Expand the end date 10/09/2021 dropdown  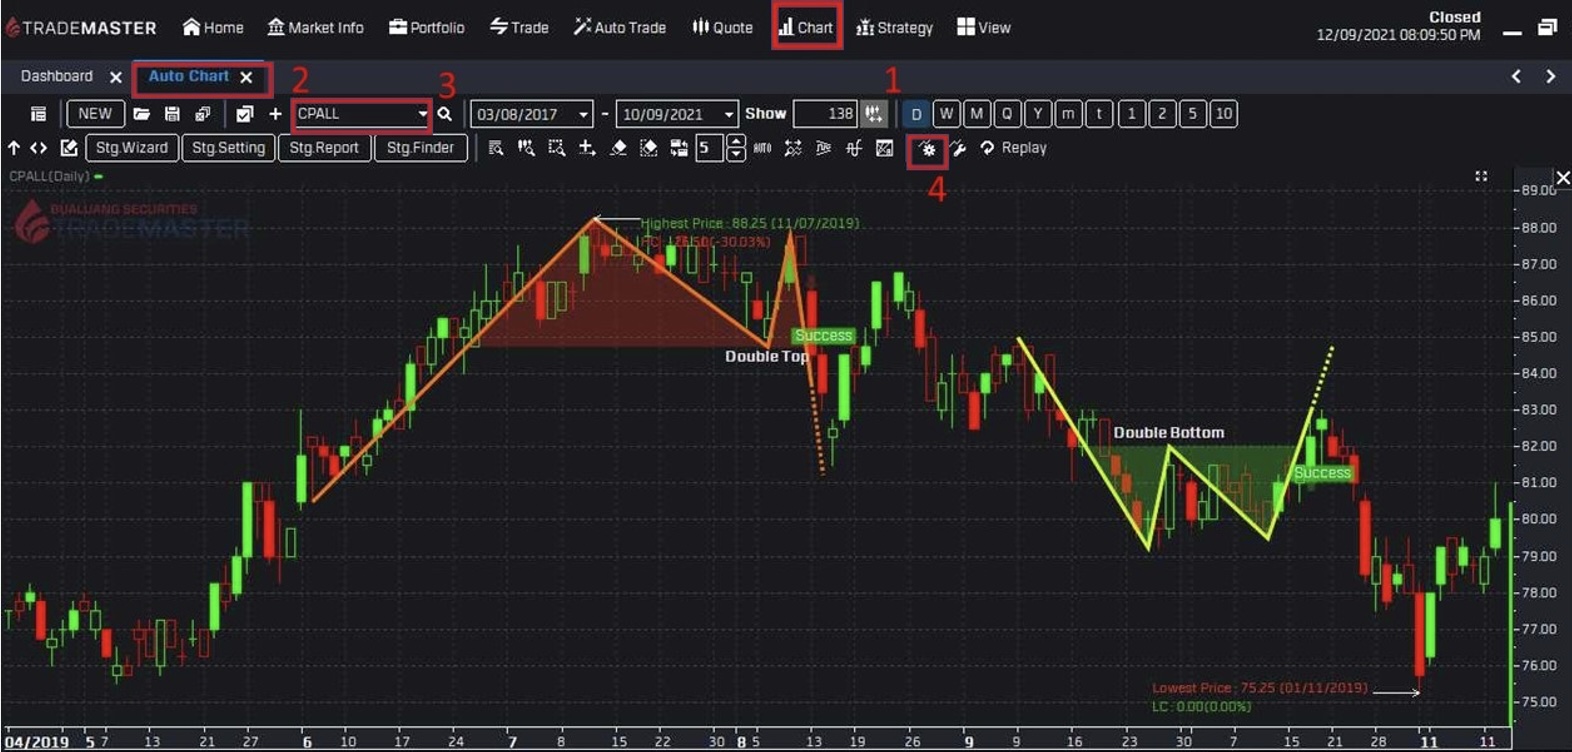[x=730, y=114]
